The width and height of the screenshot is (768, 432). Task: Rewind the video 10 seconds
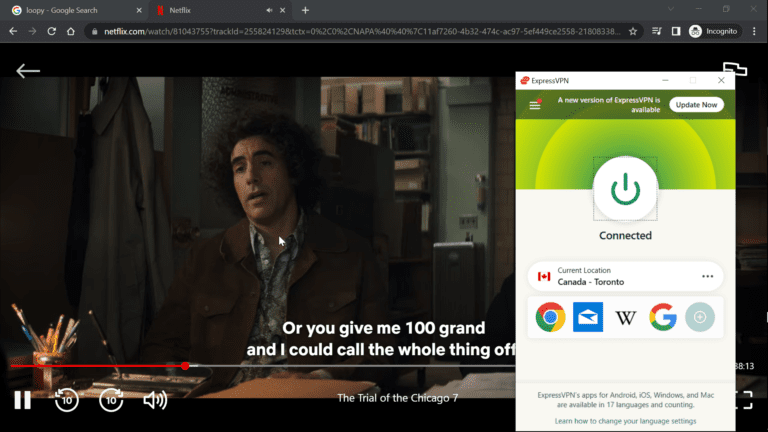(66, 400)
